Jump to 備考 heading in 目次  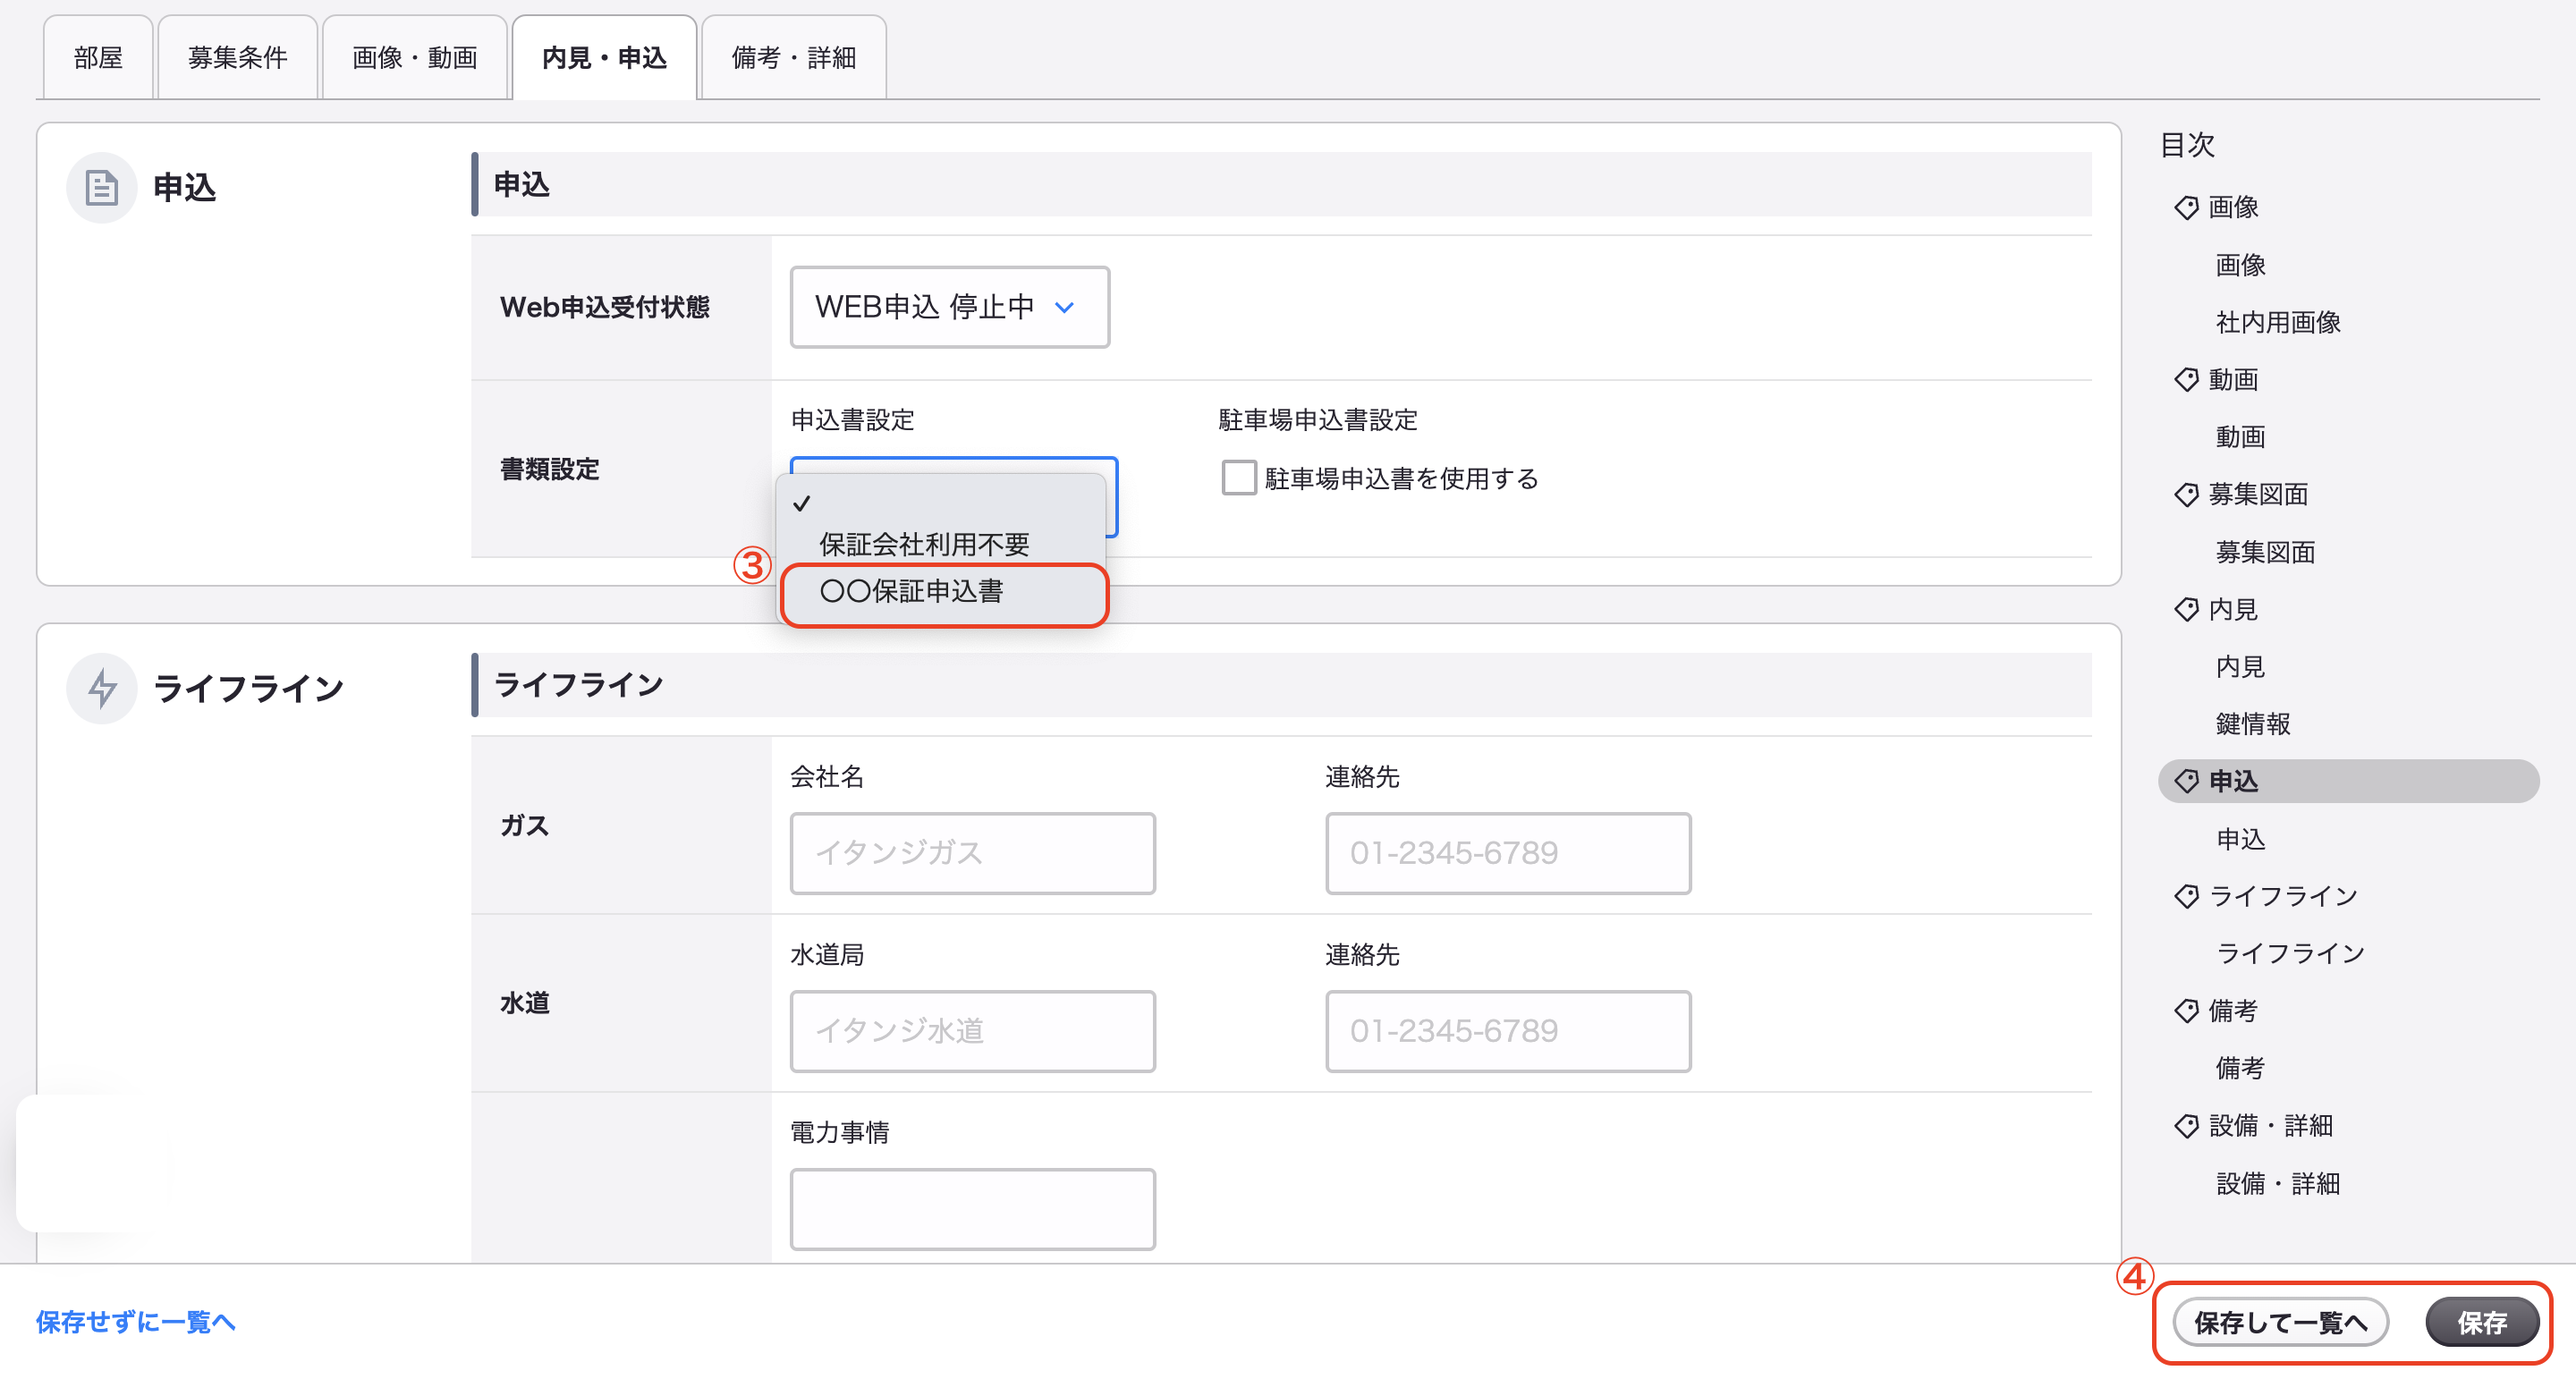[x=2233, y=1011]
